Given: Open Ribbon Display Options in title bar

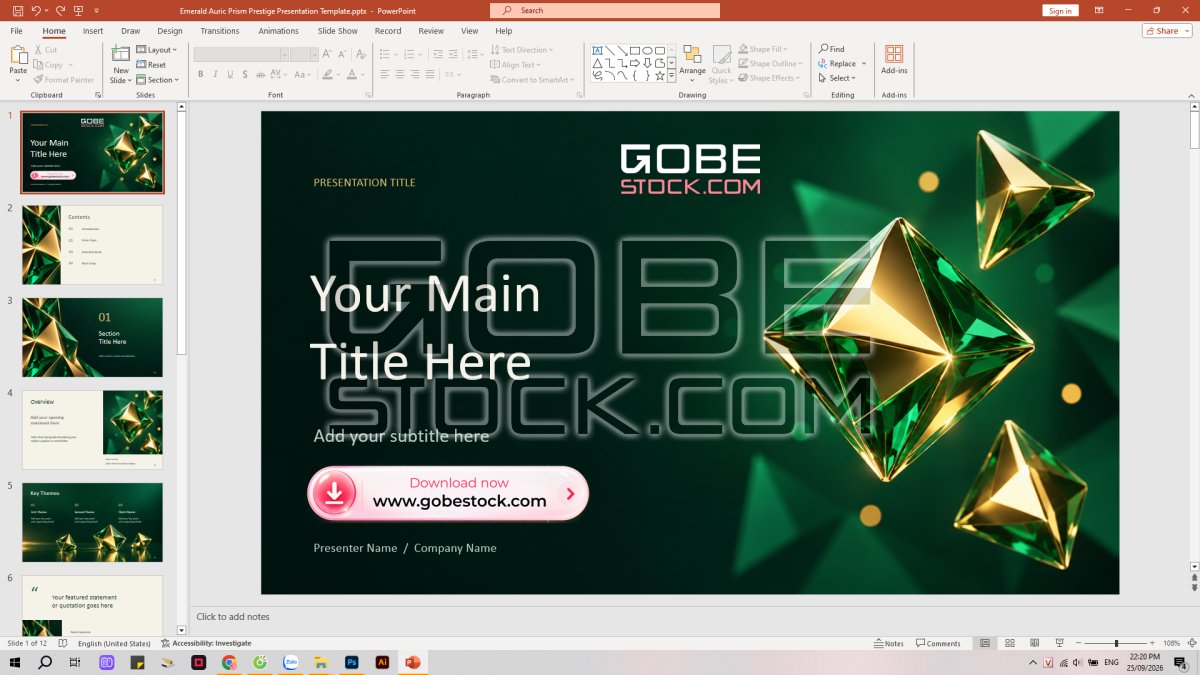Looking at the screenshot, I should click(x=1099, y=10).
